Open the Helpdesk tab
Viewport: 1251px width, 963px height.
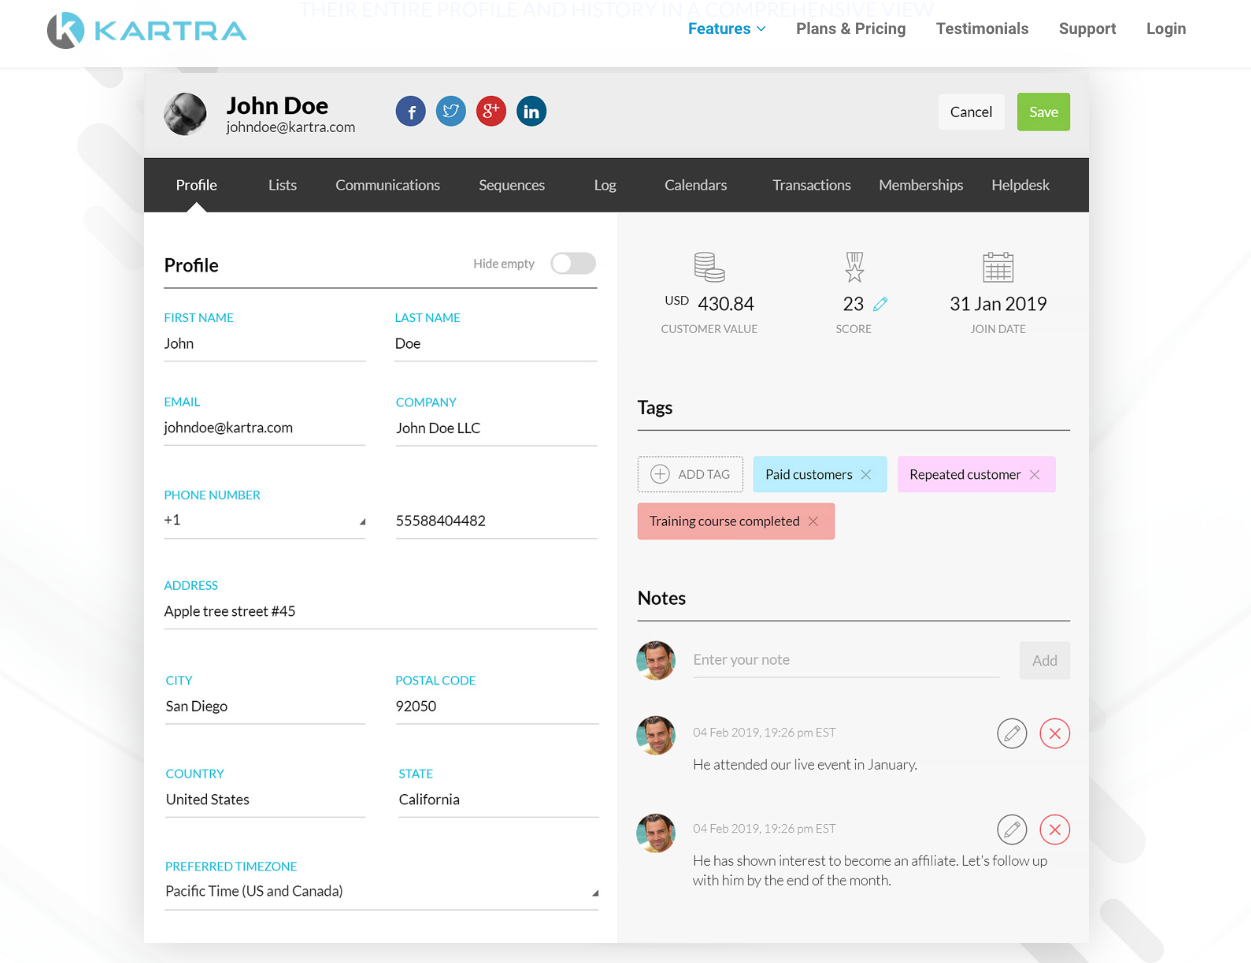coord(1020,185)
